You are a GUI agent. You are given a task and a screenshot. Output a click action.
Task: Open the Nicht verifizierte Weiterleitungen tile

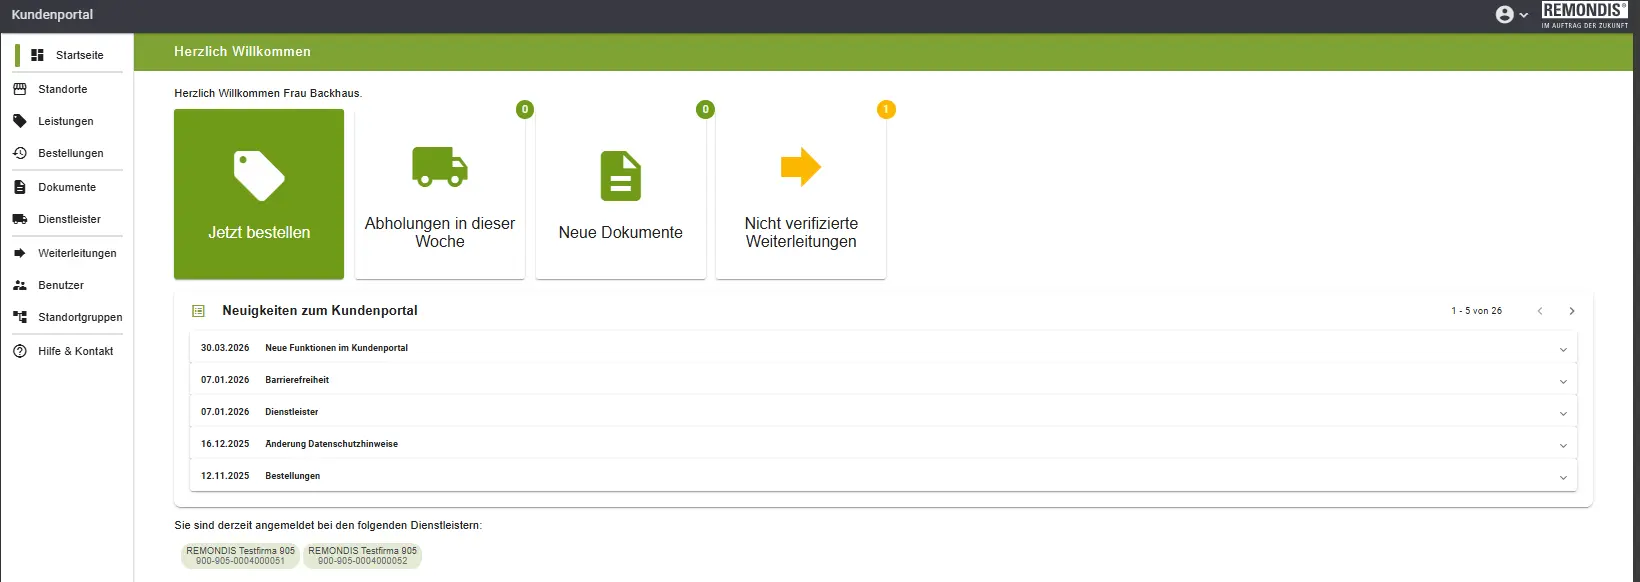[x=801, y=194]
